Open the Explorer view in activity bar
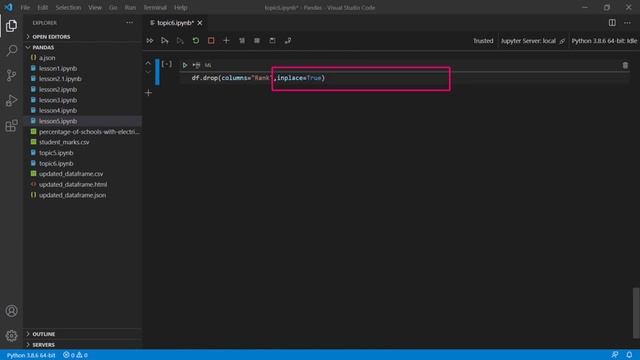Viewport: 640px width, 360px height. (x=11, y=26)
